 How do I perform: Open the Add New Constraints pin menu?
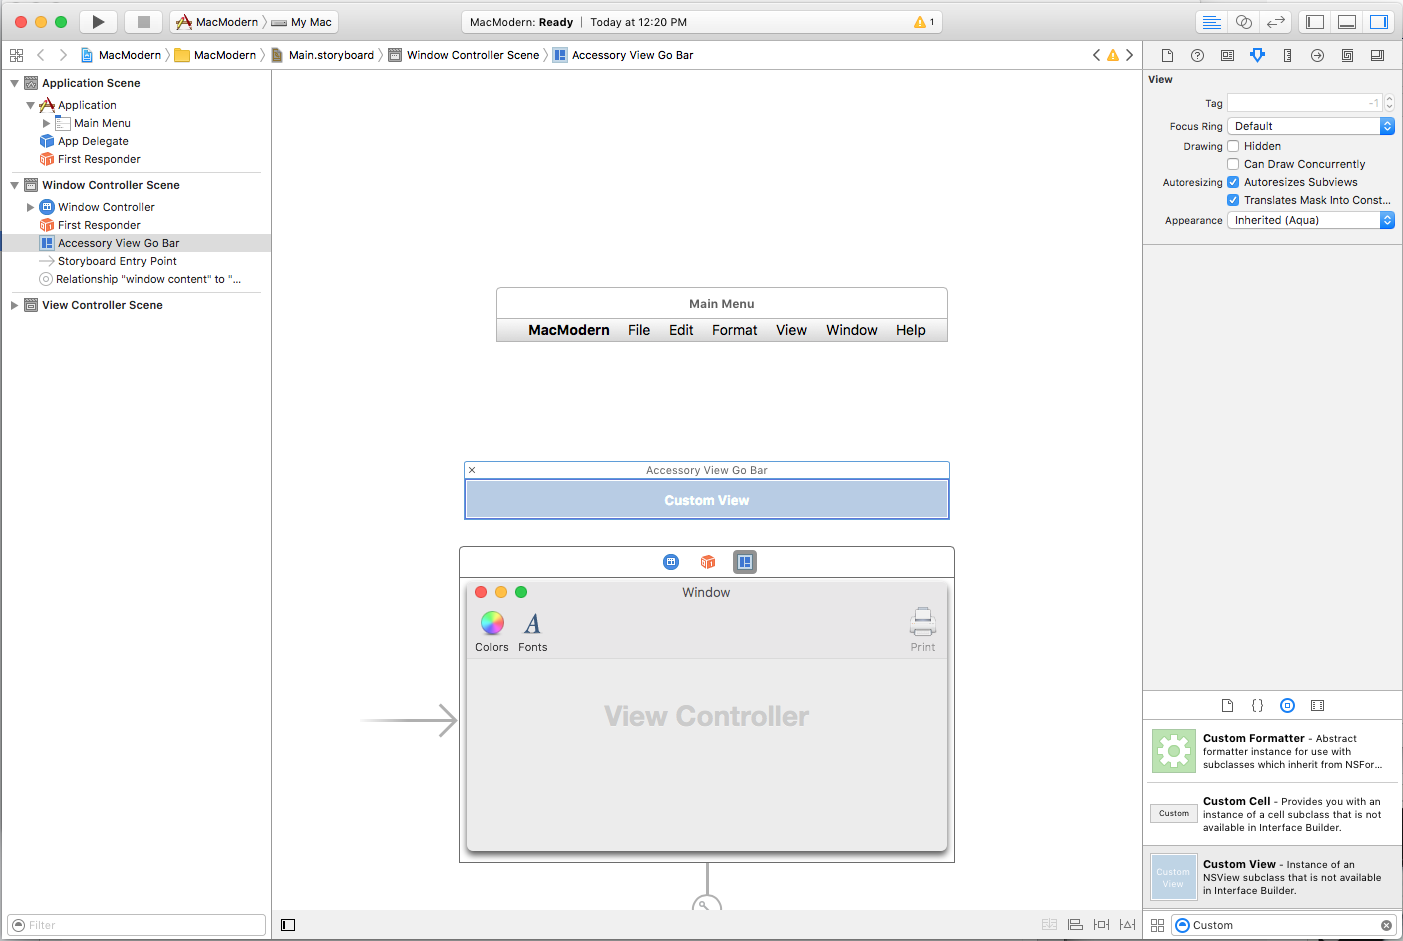tap(1101, 924)
